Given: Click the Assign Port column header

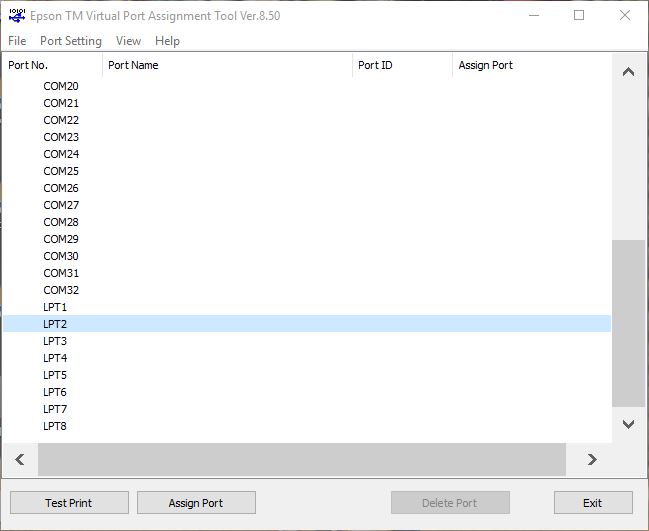Looking at the screenshot, I should [530, 65].
